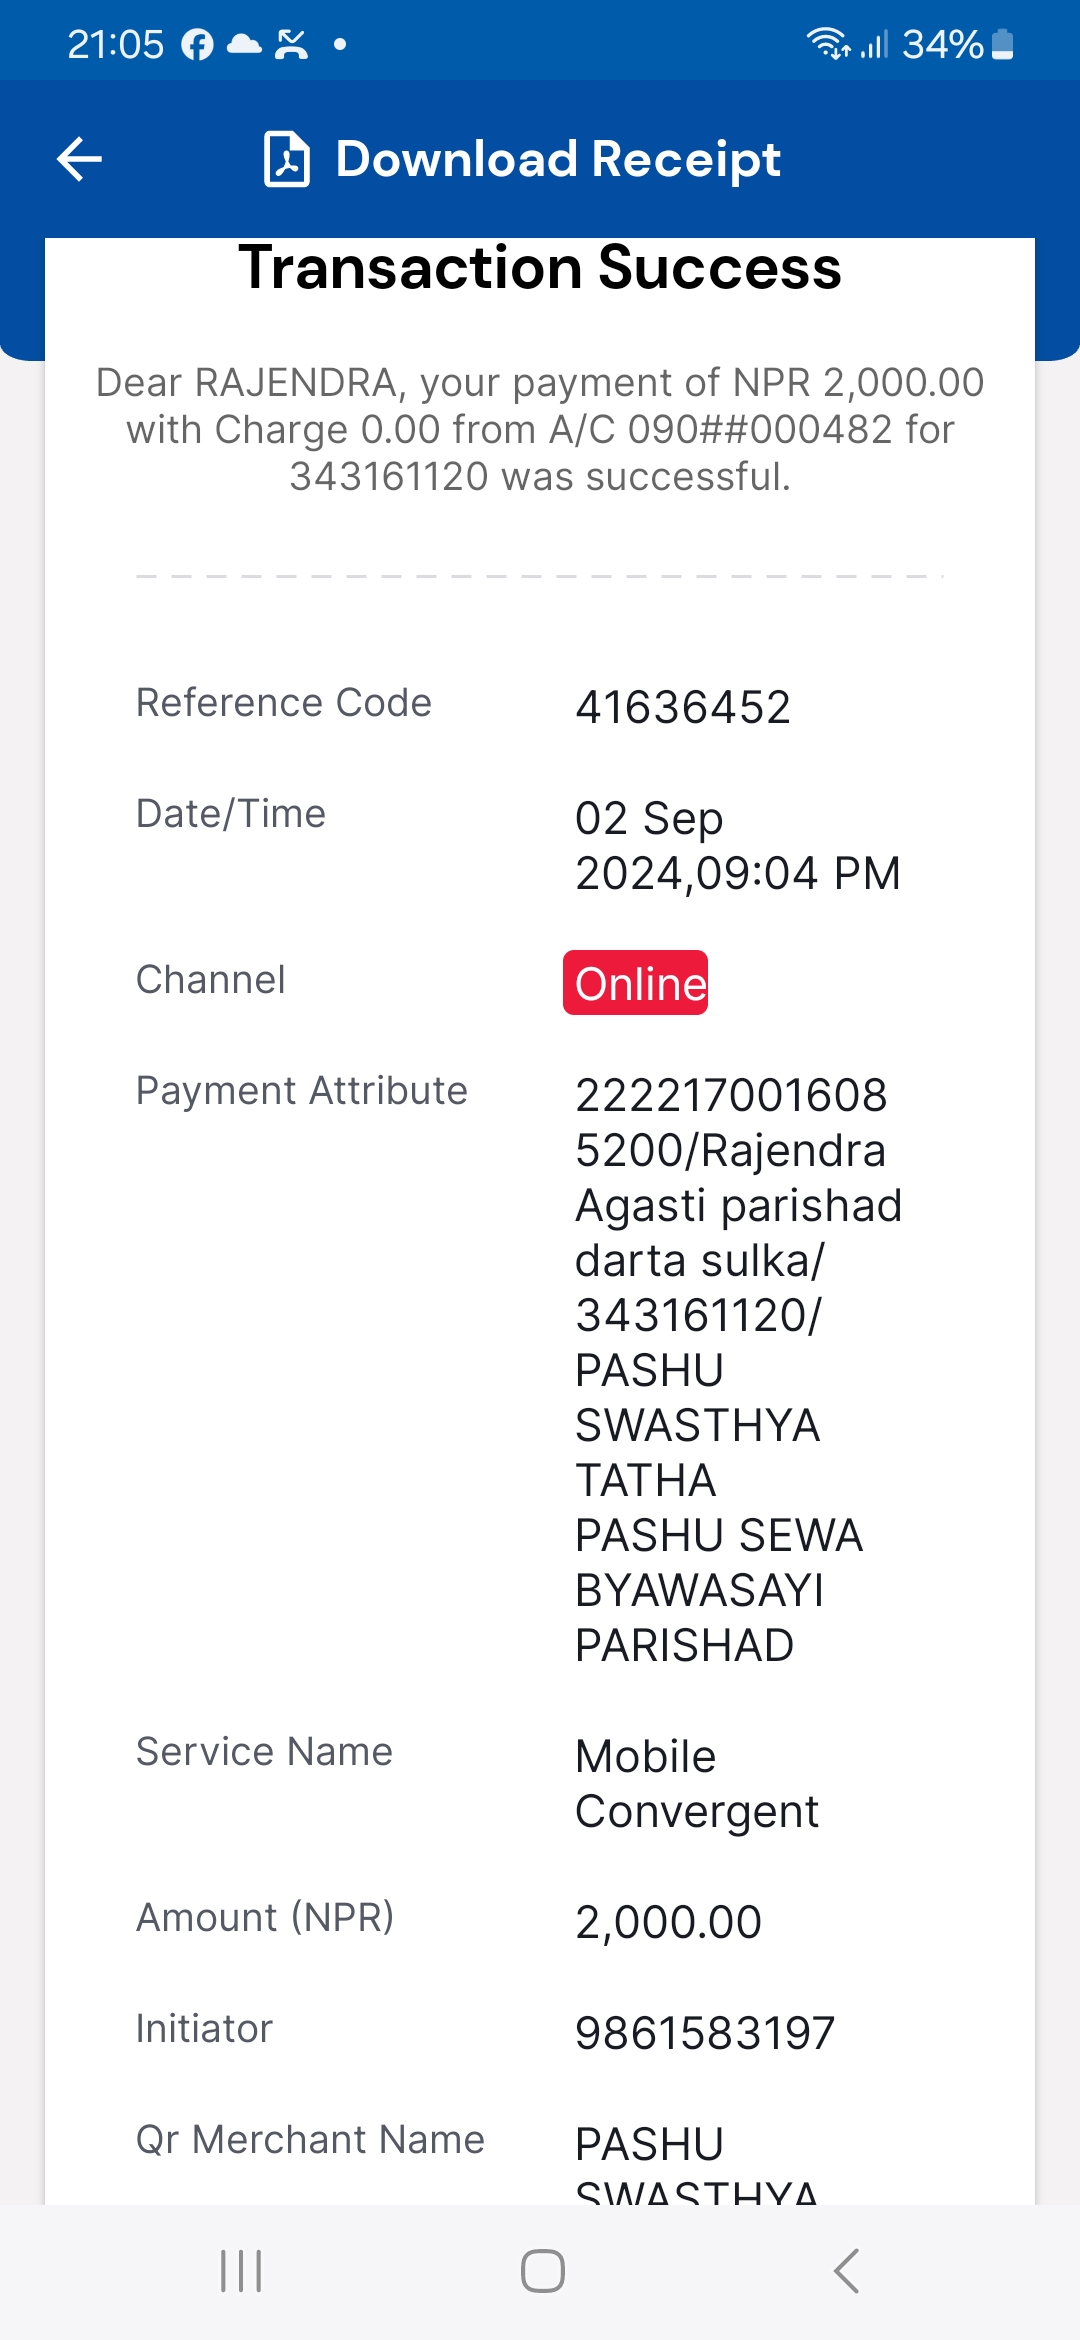Tap the red Online channel badge

pos(636,983)
